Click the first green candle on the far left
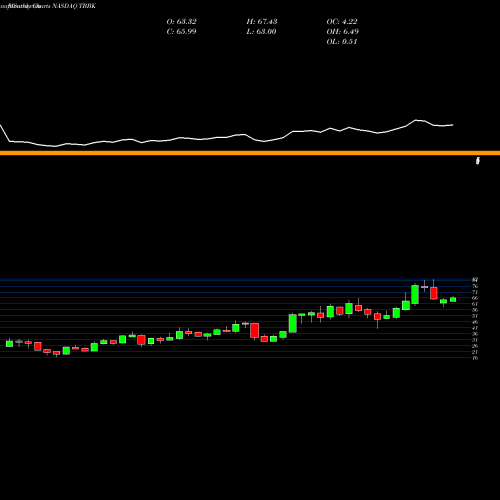Screen dimensions: 500x500 coord(9,343)
